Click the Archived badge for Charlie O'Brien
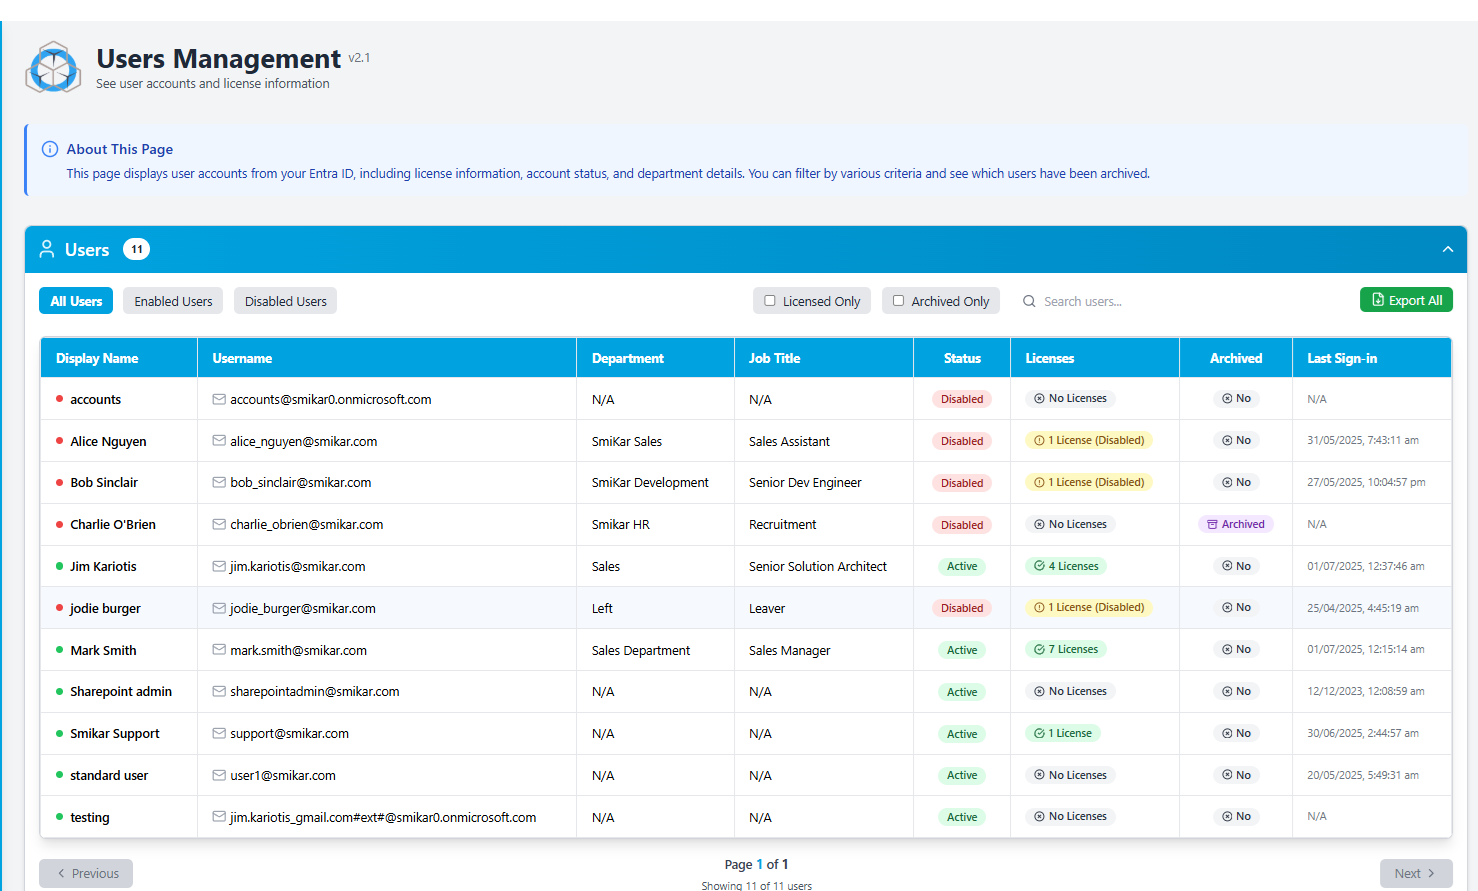The height and width of the screenshot is (891, 1478). [1236, 524]
